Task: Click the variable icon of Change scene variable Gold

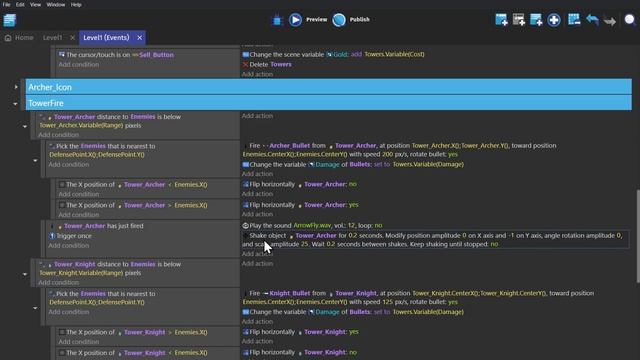Action: click(246, 54)
